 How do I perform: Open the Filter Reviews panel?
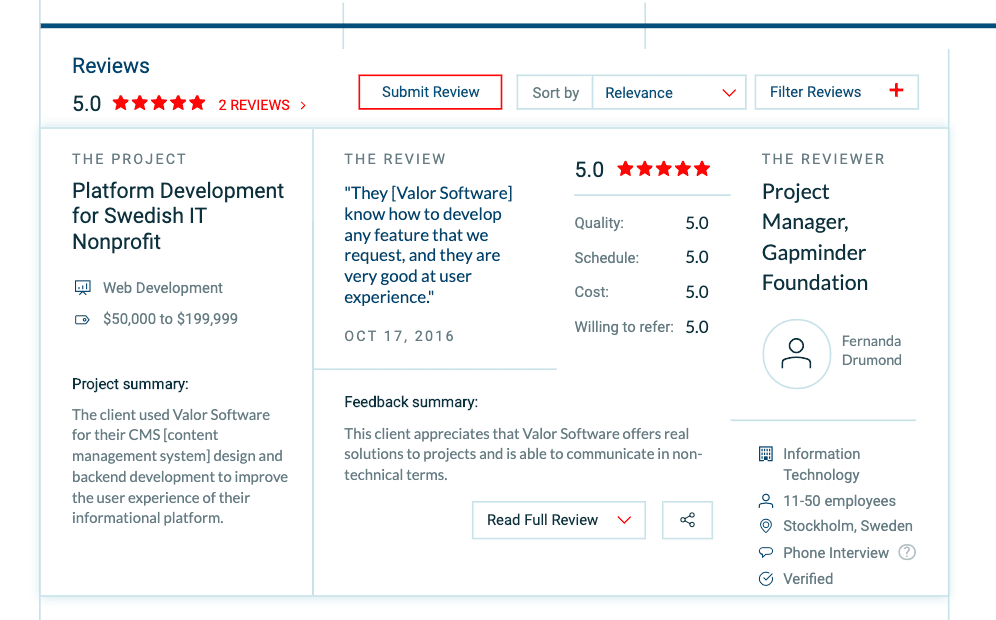tap(816, 92)
